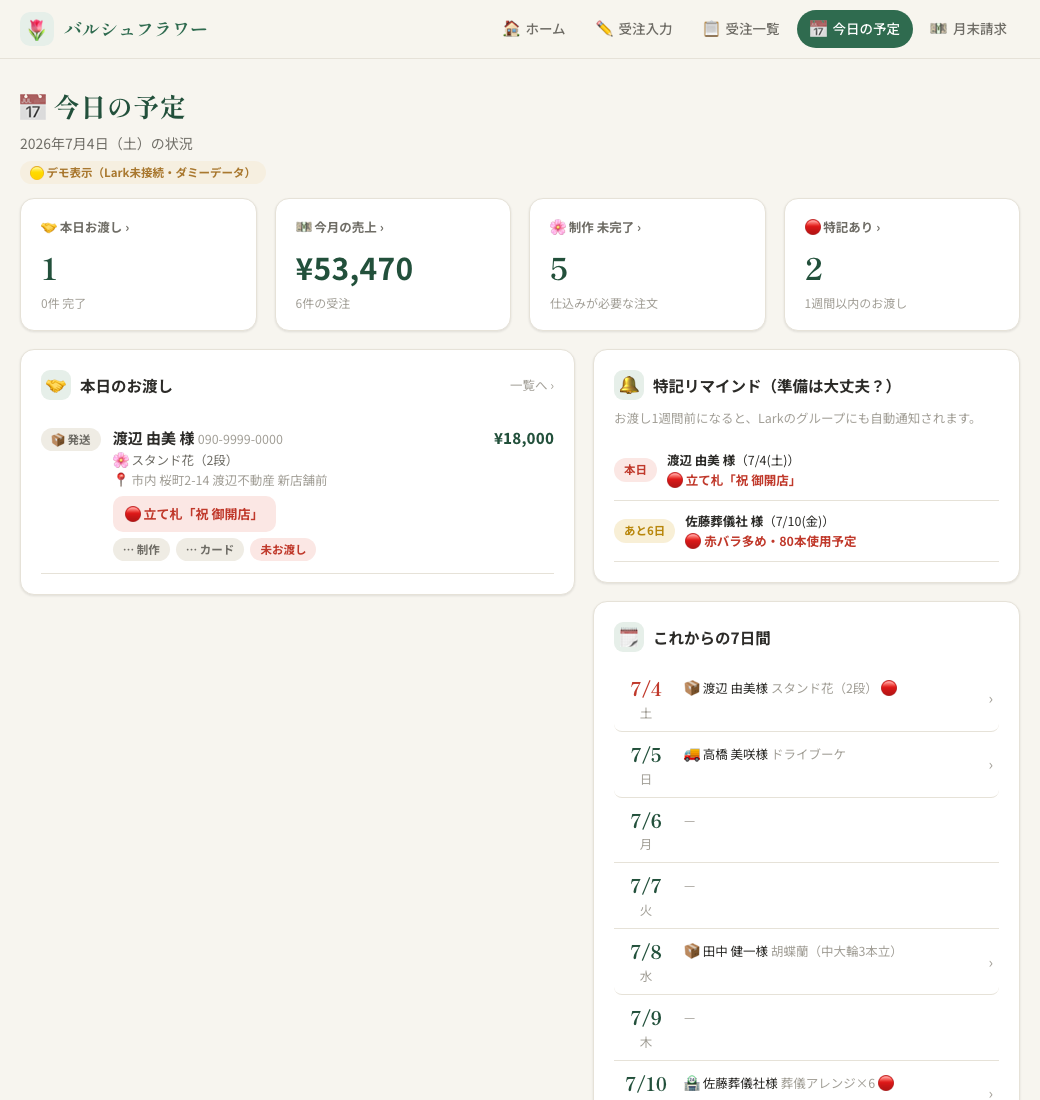1040x1100 pixels.
Task: Expand the 7/4 schedule row chevron
Action: pos(990,699)
